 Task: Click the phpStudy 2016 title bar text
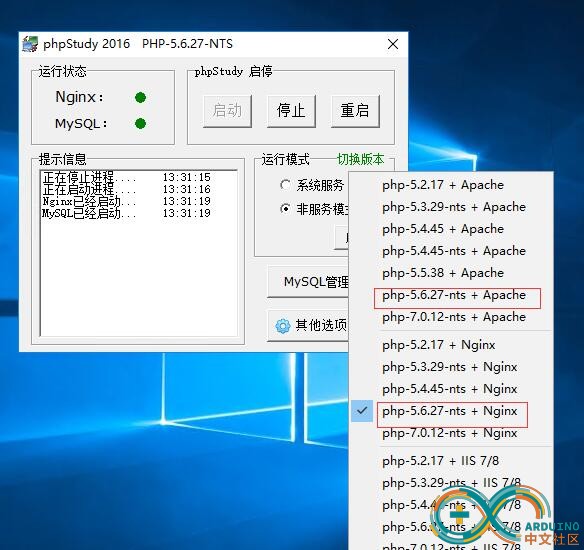pos(86,44)
